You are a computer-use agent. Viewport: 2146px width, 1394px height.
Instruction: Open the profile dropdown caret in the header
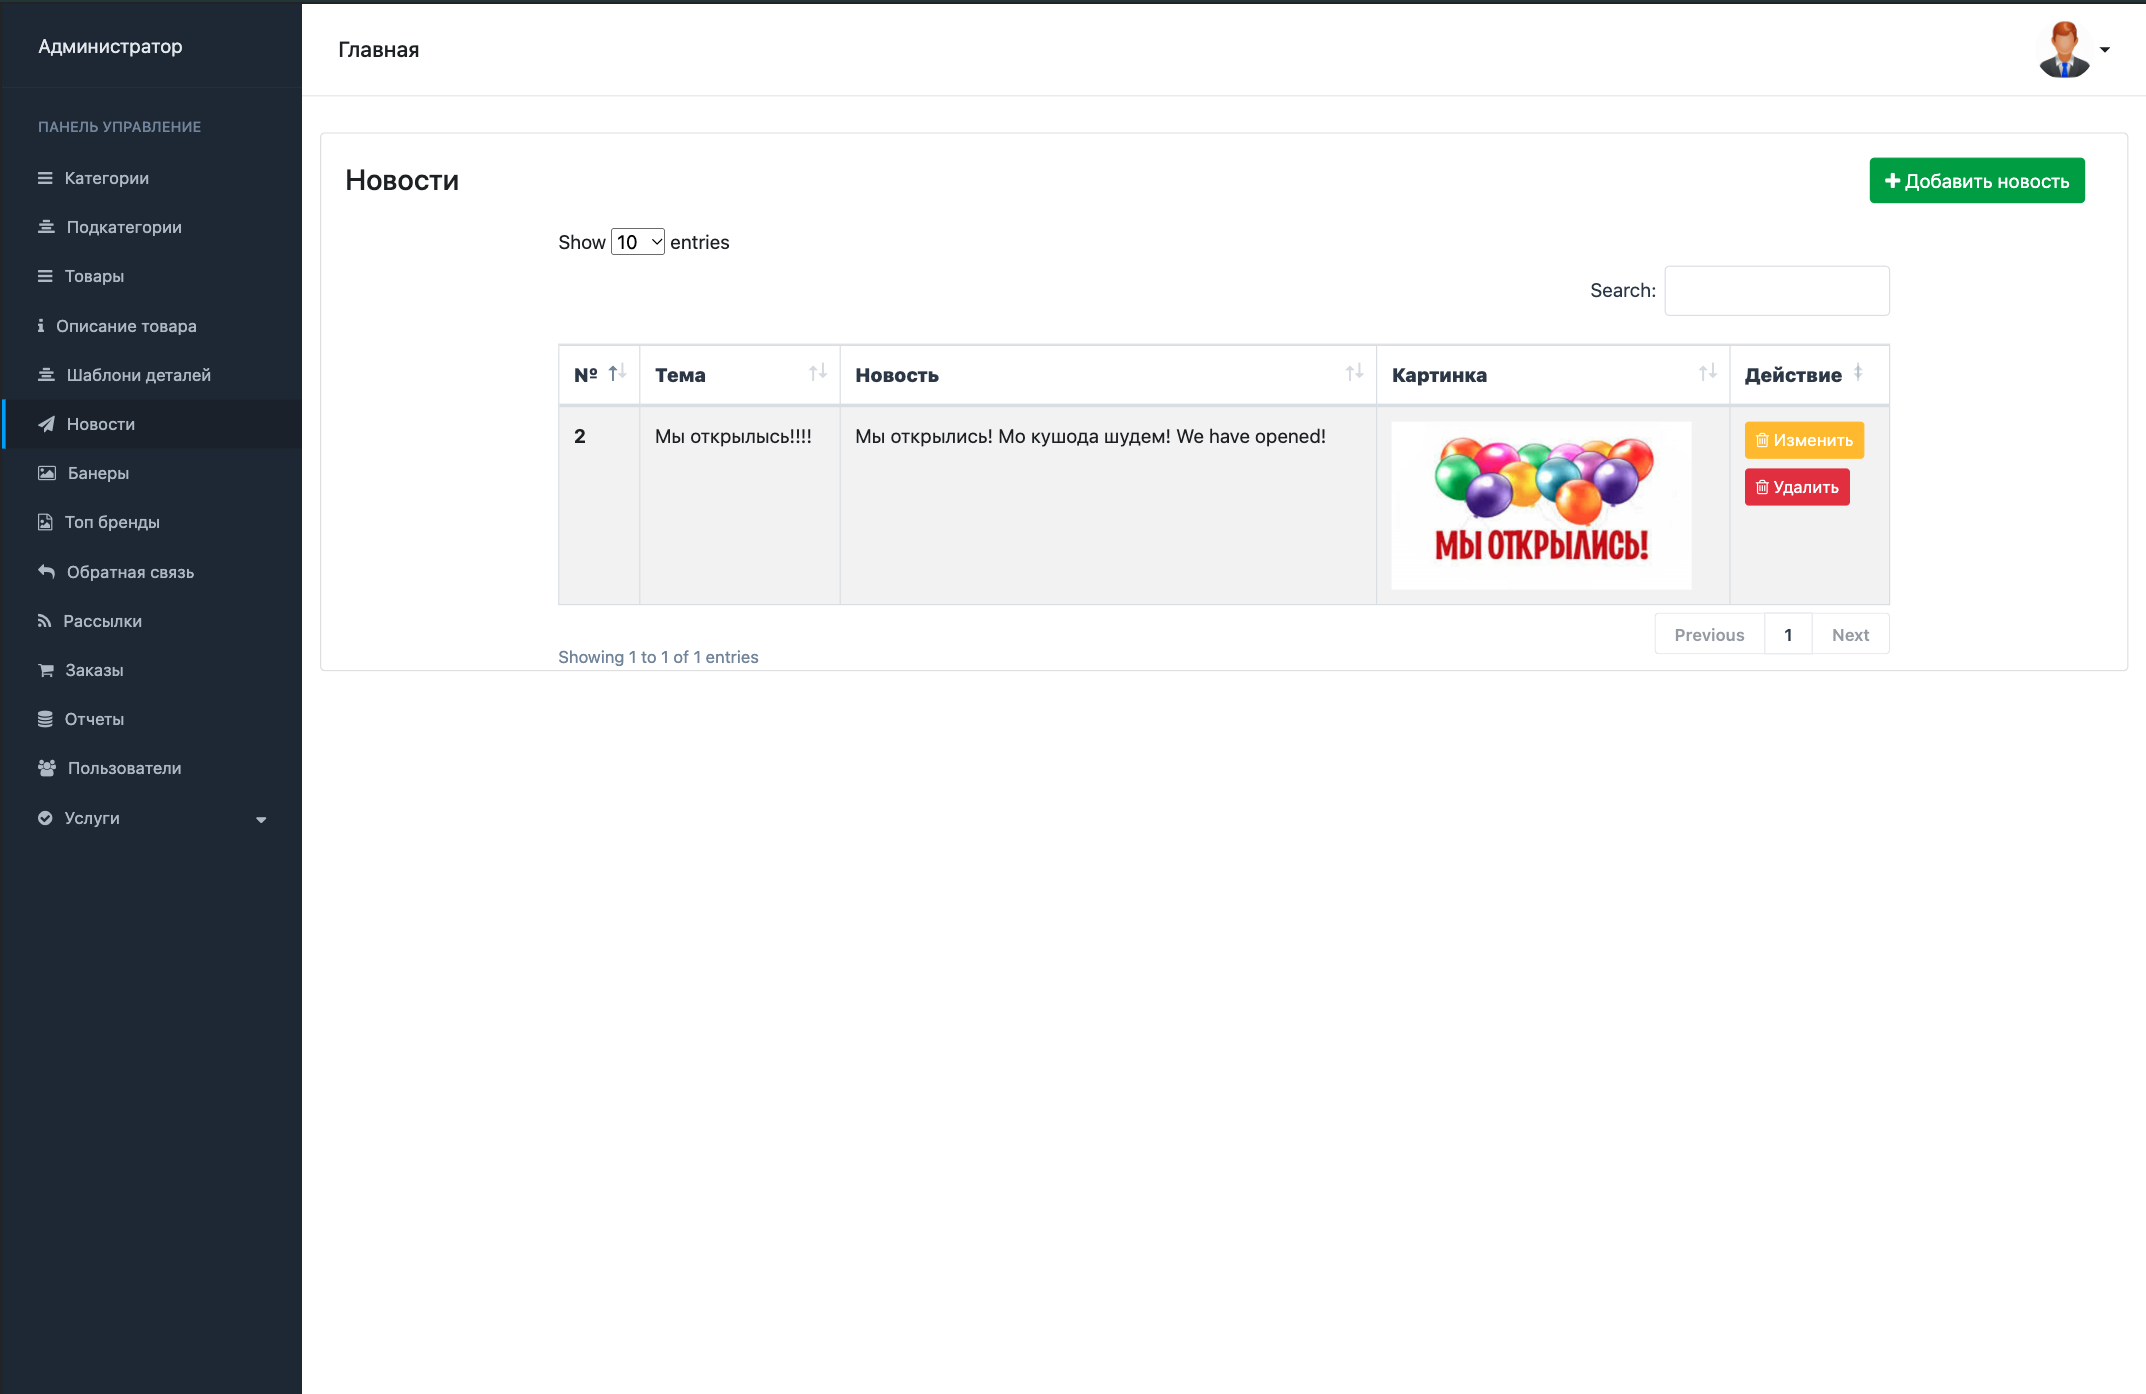click(x=2105, y=50)
